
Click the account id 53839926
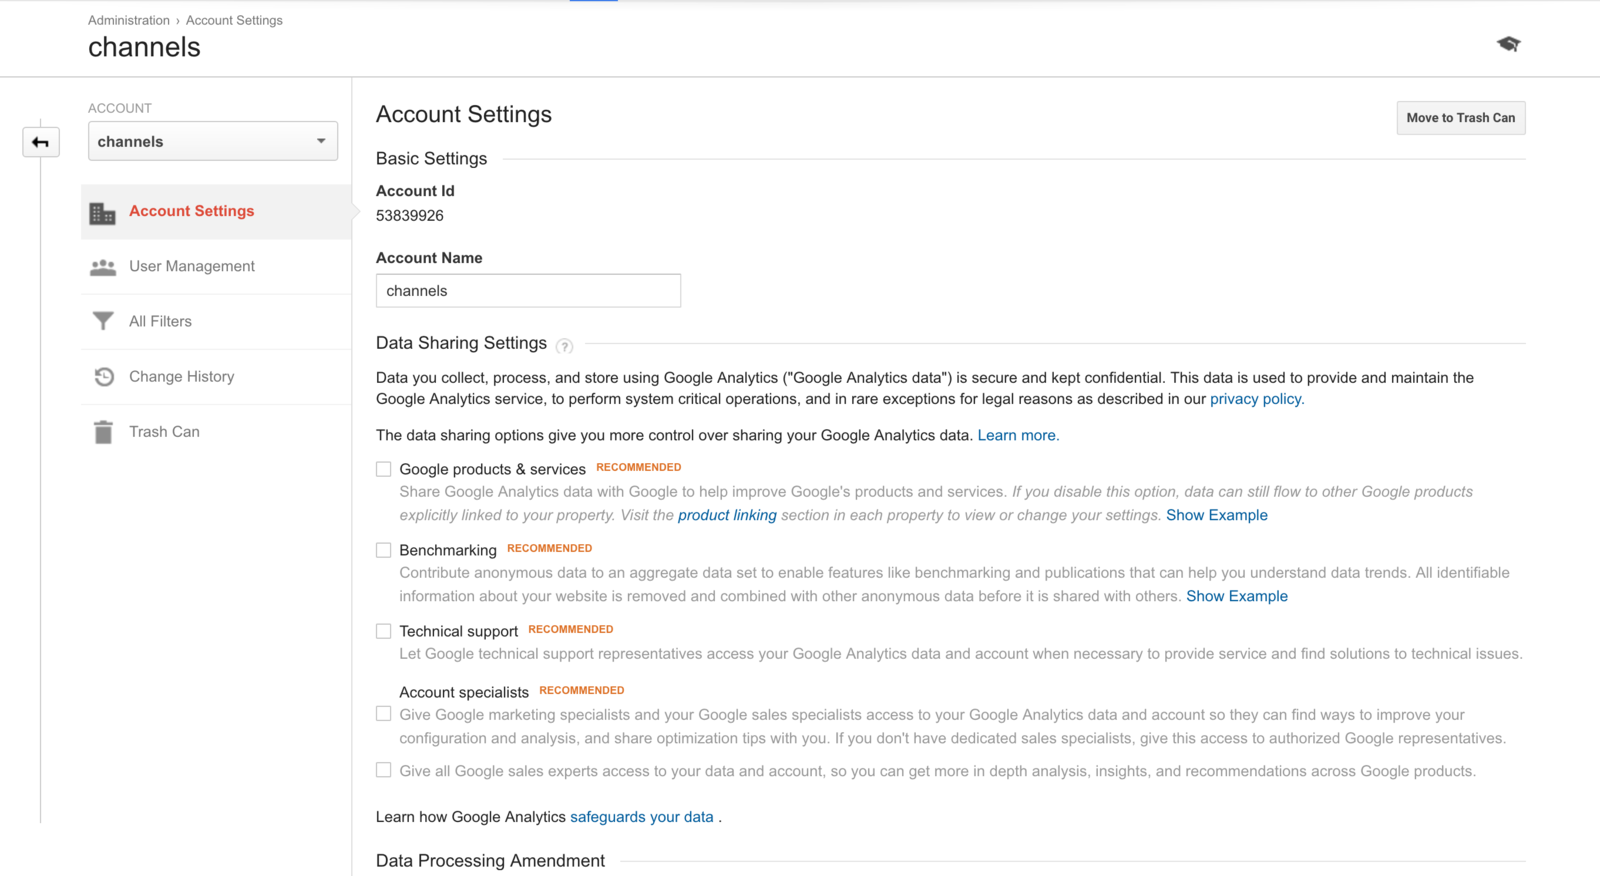pyautogui.click(x=410, y=215)
